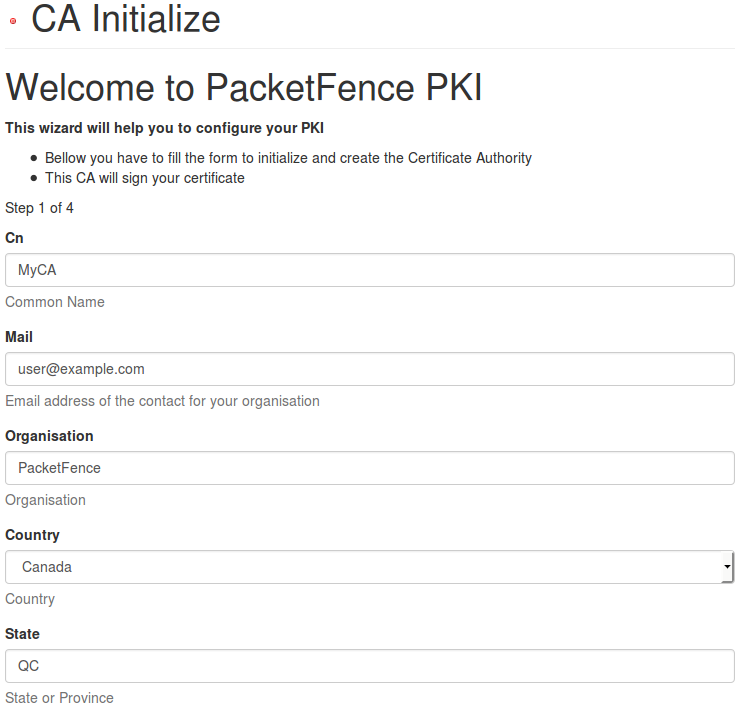Click the bullet about creating the Certificate Authority
The height and width of the screenshot is (707, 739).
[288, 158]
